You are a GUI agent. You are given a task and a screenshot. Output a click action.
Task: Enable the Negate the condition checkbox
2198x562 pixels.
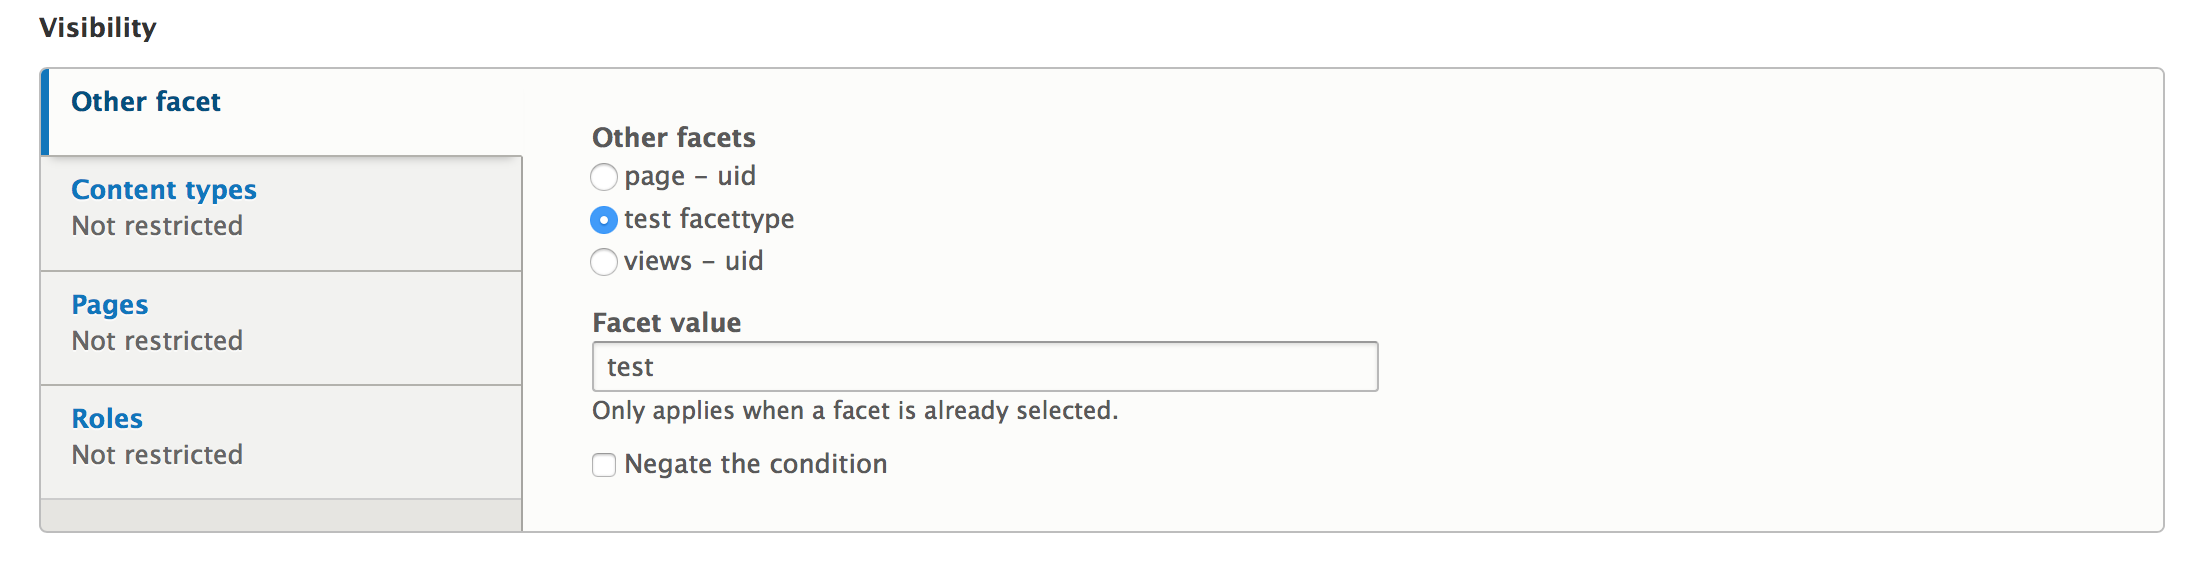[x=604, y=465]
